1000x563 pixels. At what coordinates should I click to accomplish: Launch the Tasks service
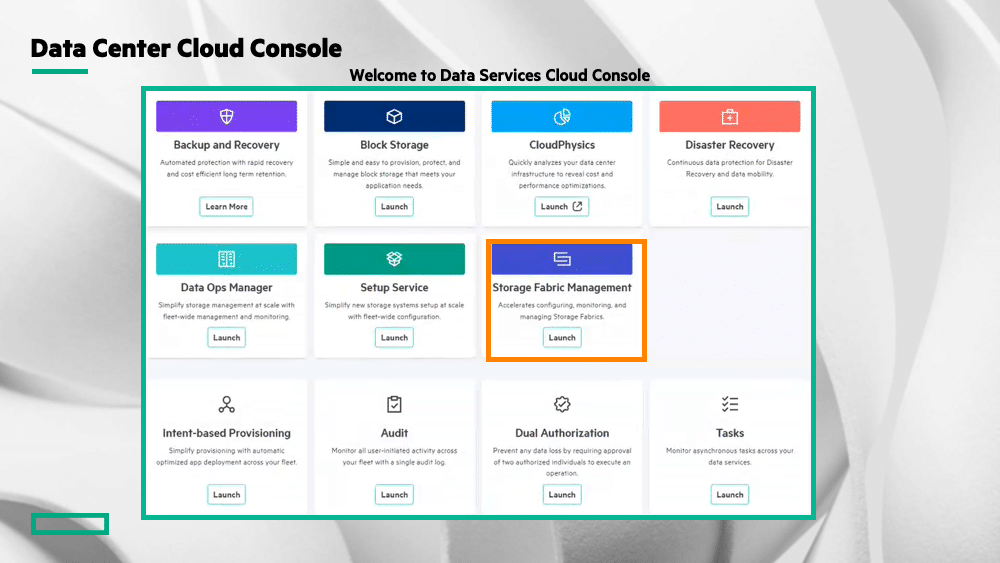(730, 494)
